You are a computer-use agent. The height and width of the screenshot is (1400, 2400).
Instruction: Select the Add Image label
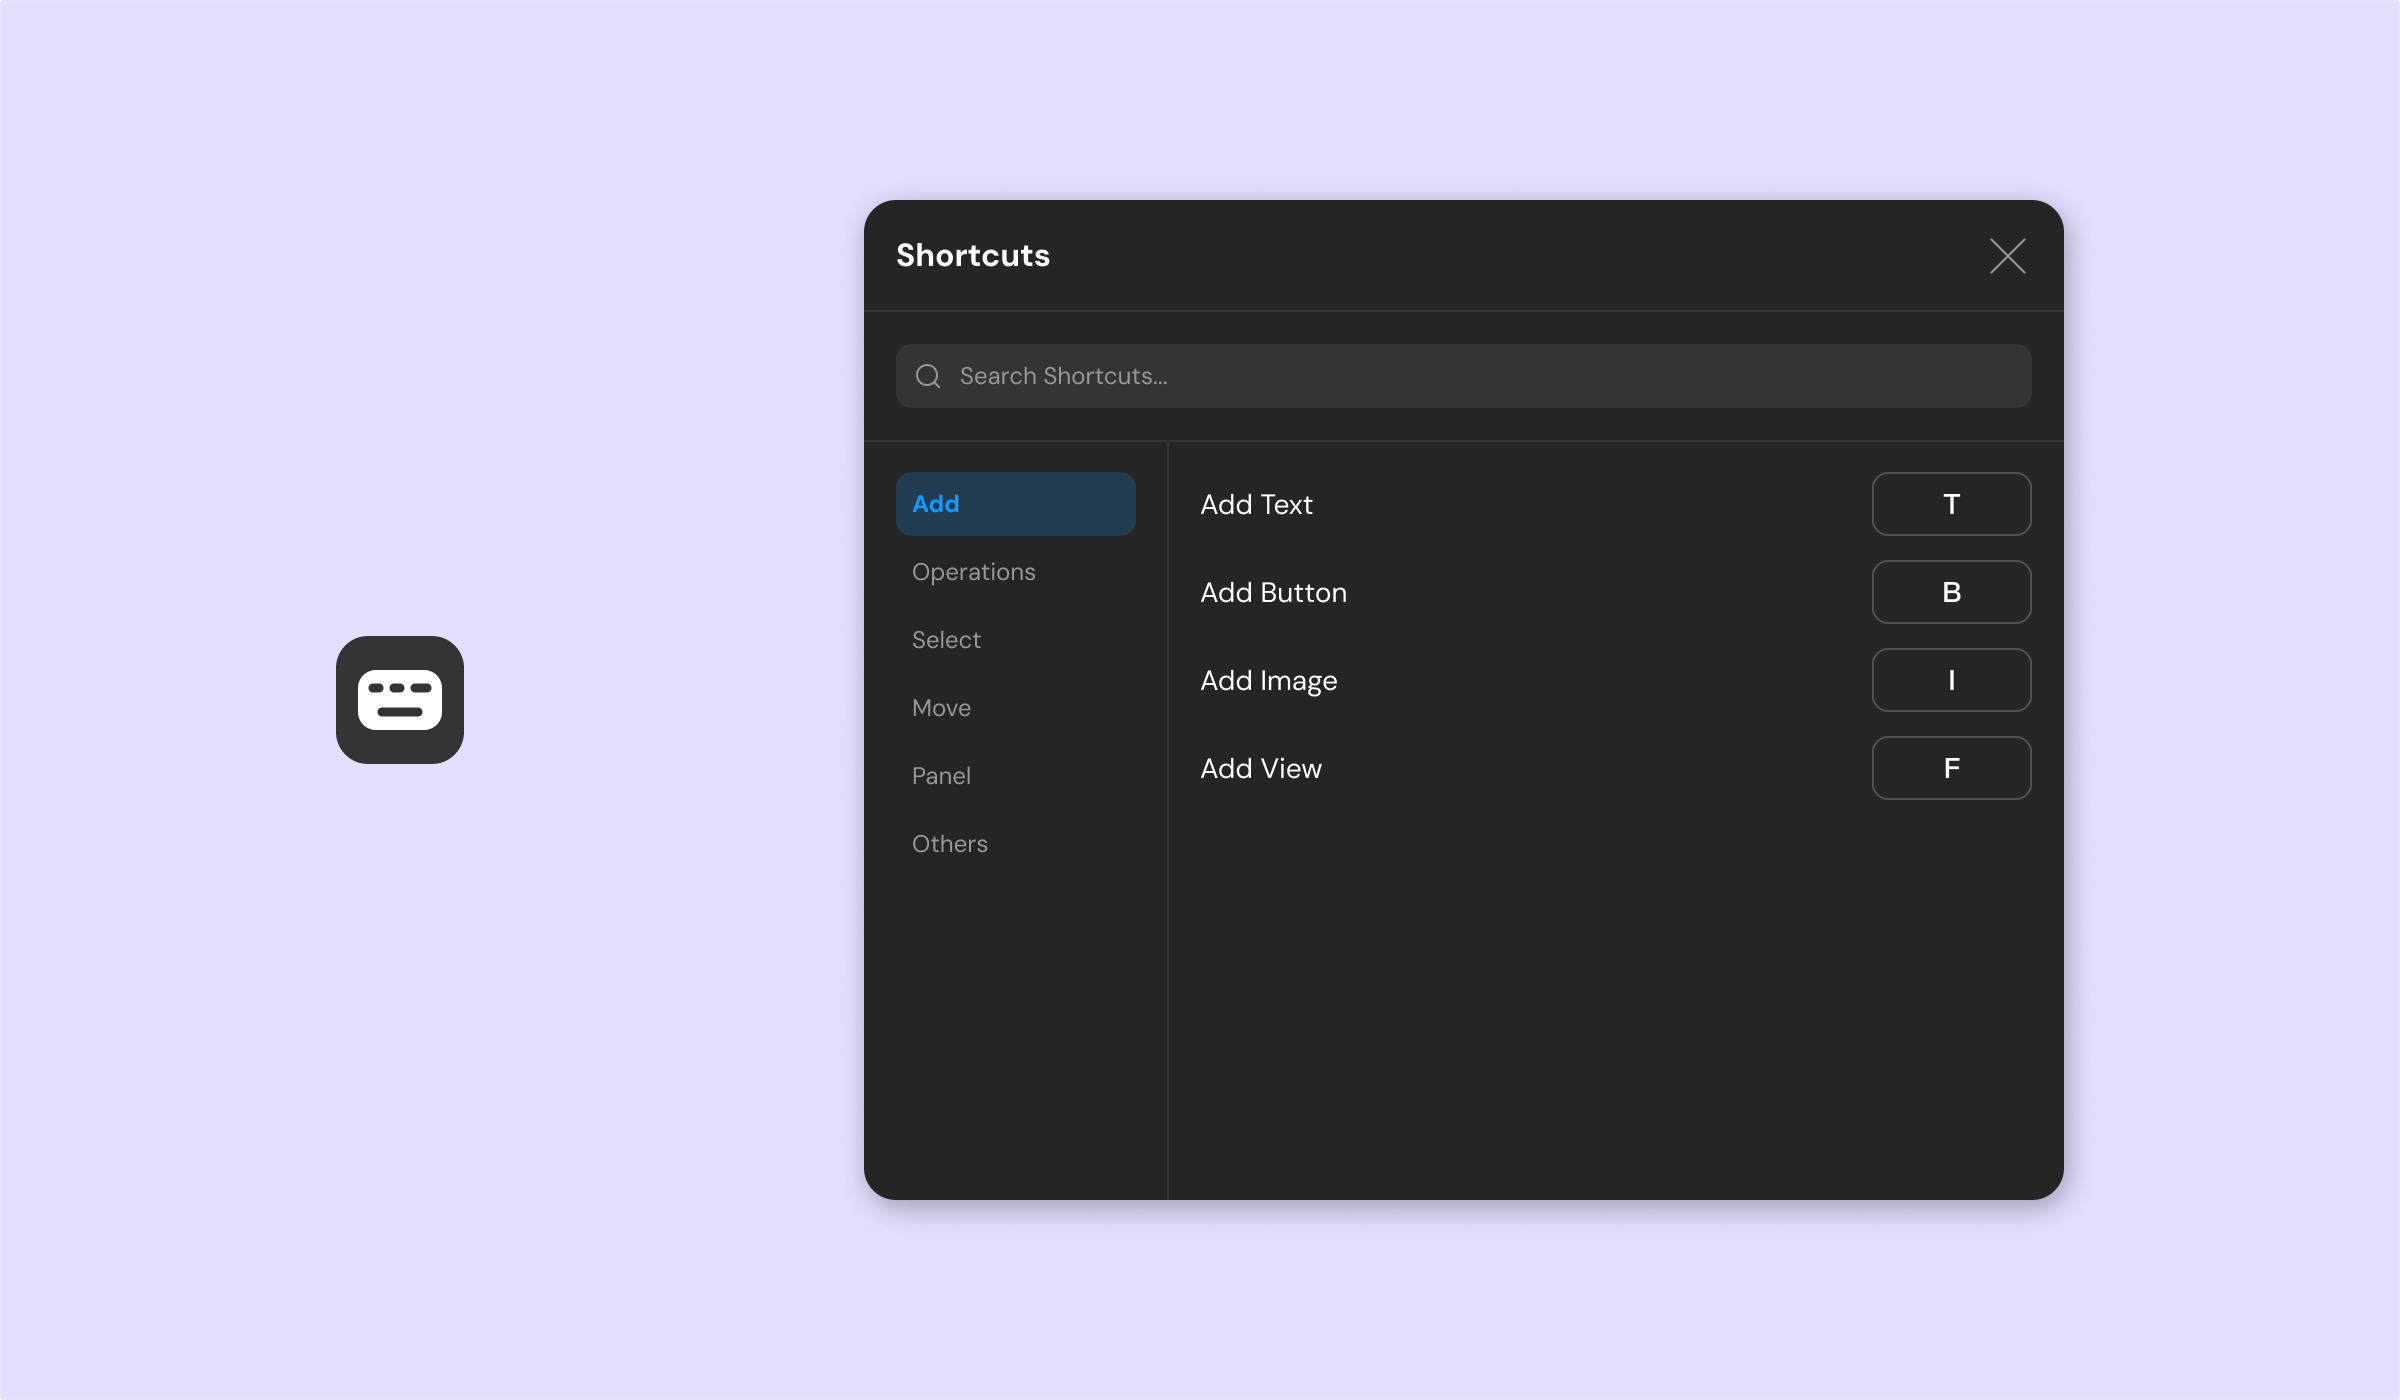click(1268, 681)
